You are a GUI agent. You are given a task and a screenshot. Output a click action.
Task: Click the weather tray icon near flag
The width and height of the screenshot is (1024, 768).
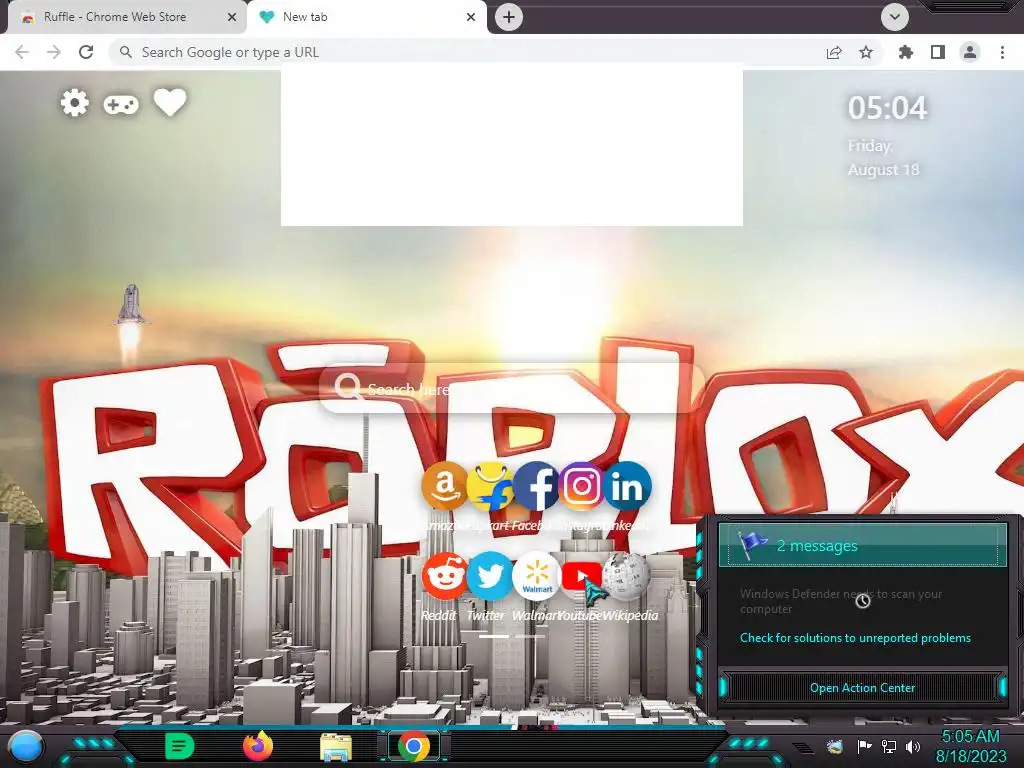[834, 746]
